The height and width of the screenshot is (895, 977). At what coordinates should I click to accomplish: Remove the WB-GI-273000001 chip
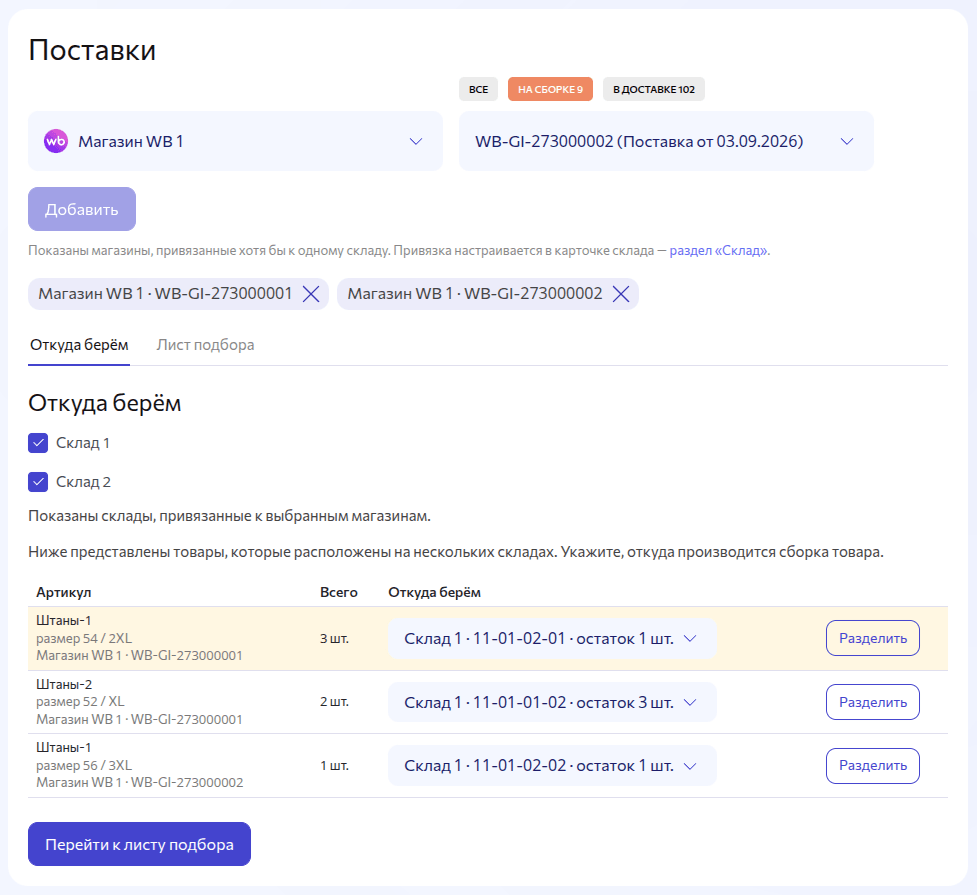[x=311, y=294]
